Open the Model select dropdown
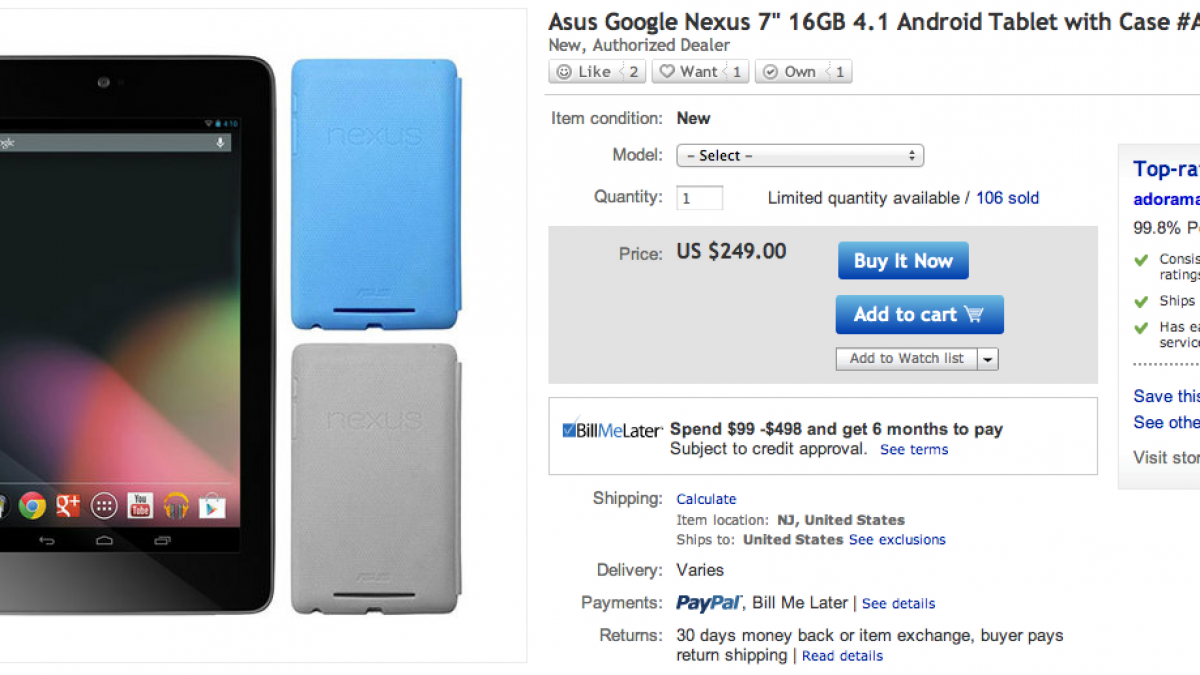Image resolution: width=1200 pixels, height=675 pixels. [800, 156]
